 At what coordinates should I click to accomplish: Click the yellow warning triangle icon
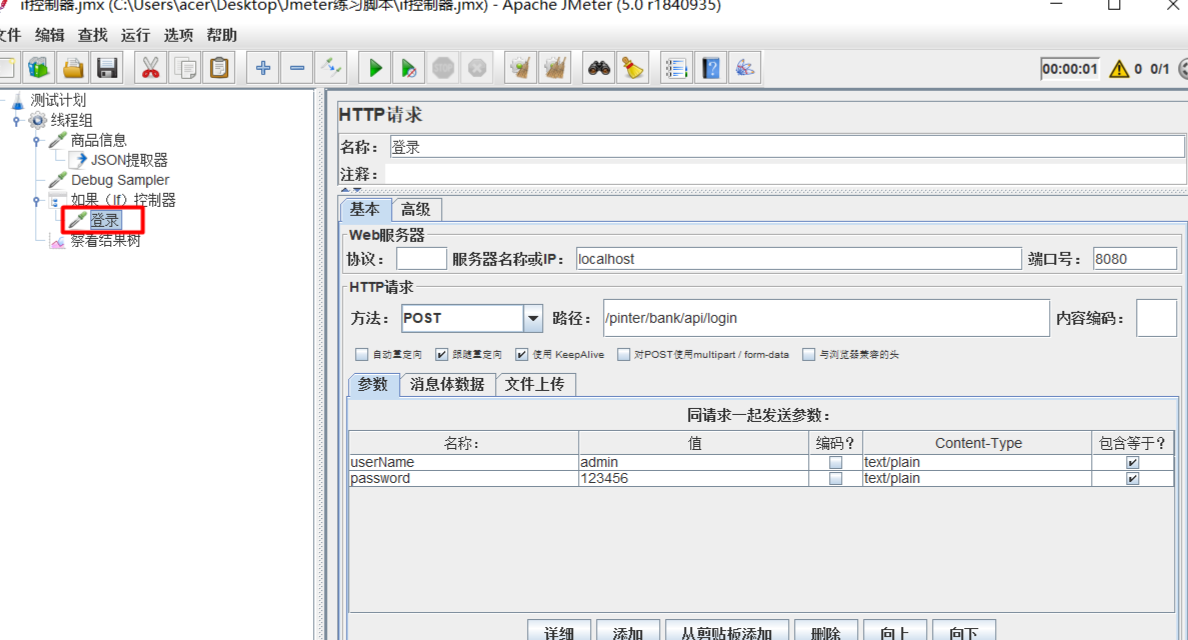click(1119, 69)
